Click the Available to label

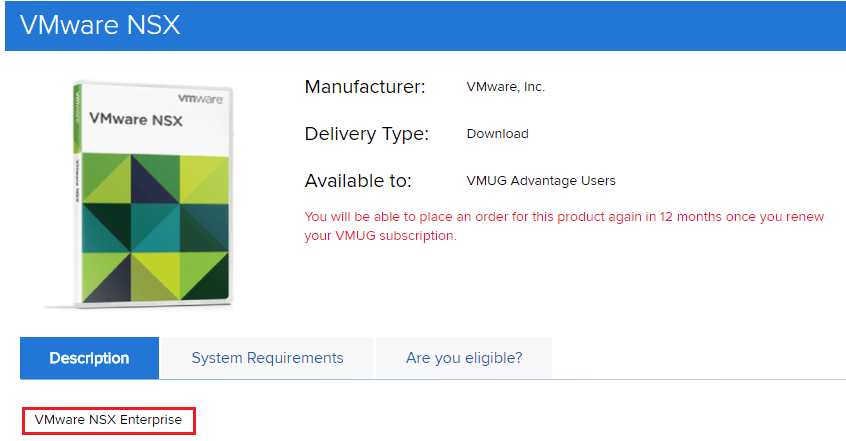tap(358, 181)
